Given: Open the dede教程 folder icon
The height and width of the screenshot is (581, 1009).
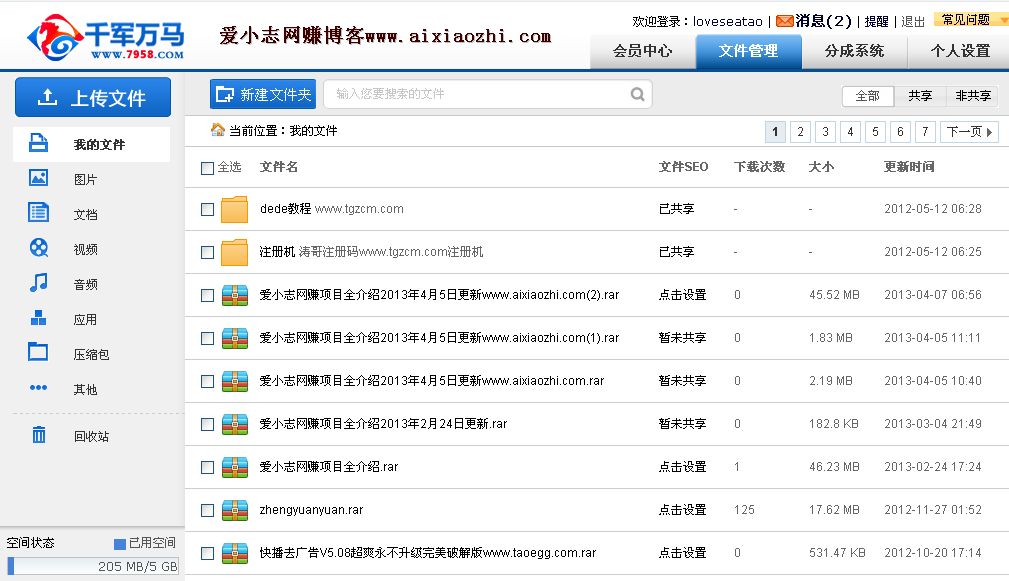Looking at the screenshot, I should click(x=234, y=209).
